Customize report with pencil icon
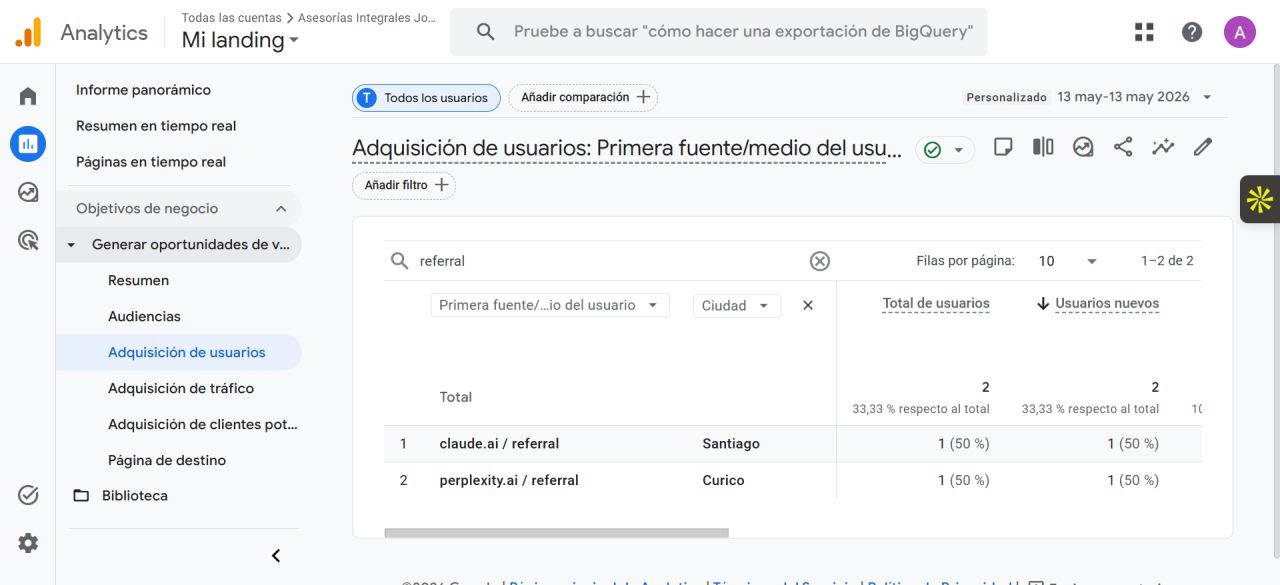This screenshot has width=1280, height=585. tap(1203, 147)
